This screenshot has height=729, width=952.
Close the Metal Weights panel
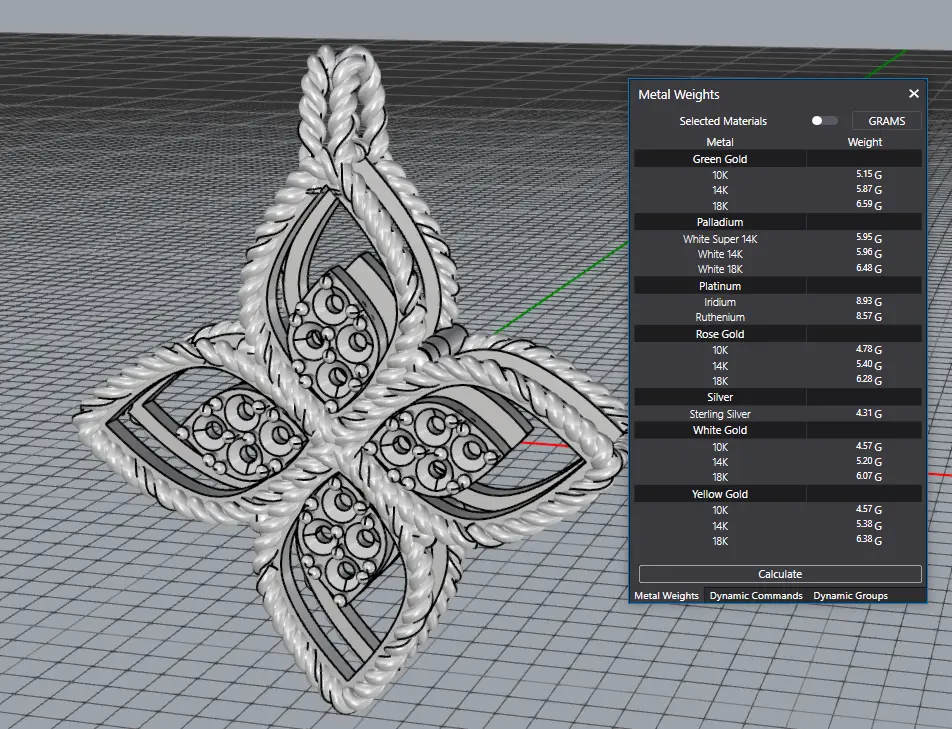(x=913, y=94)
